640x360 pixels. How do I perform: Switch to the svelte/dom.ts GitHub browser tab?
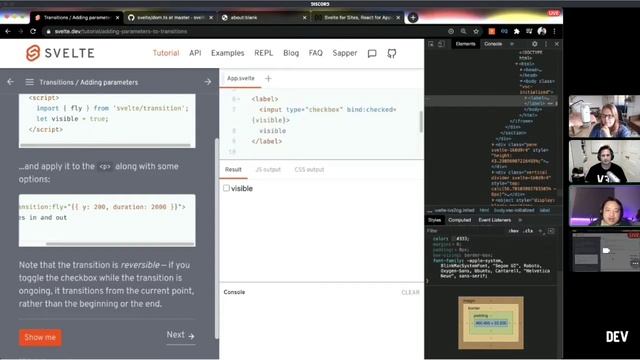(171, 18)
